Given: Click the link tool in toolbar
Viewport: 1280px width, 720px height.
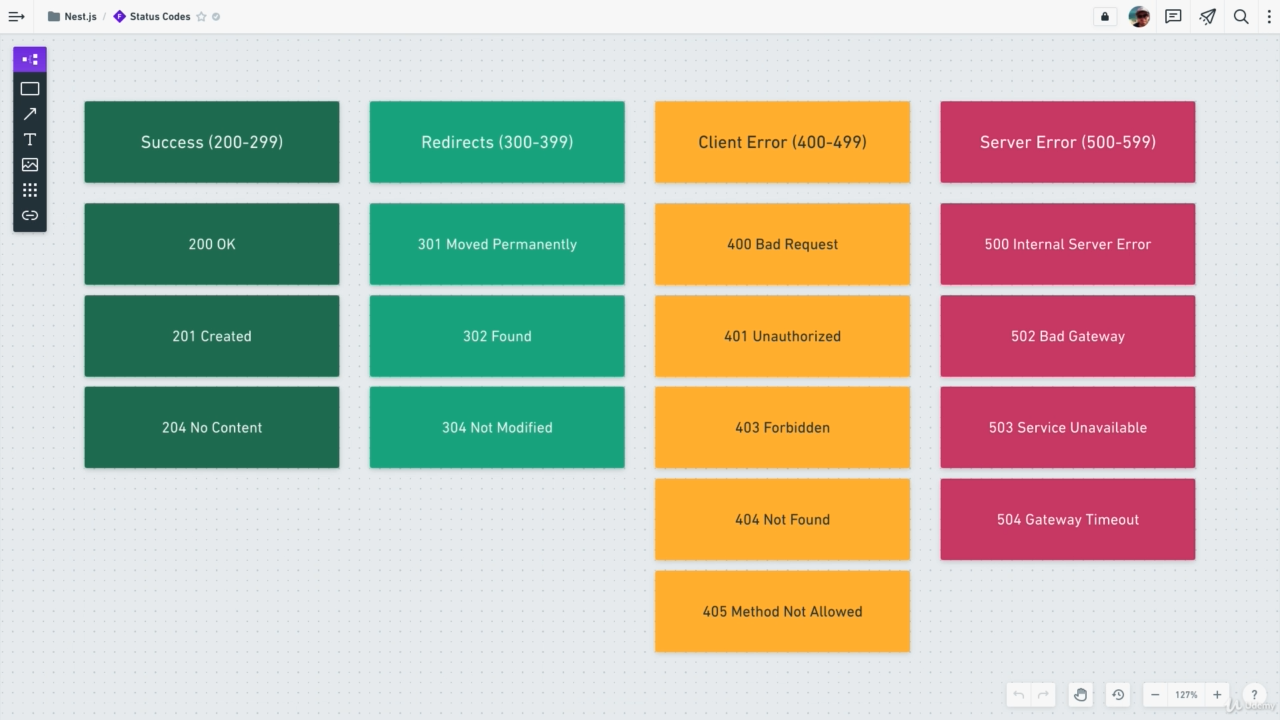Looking at the screenshot, I should (x=30, y=215).
